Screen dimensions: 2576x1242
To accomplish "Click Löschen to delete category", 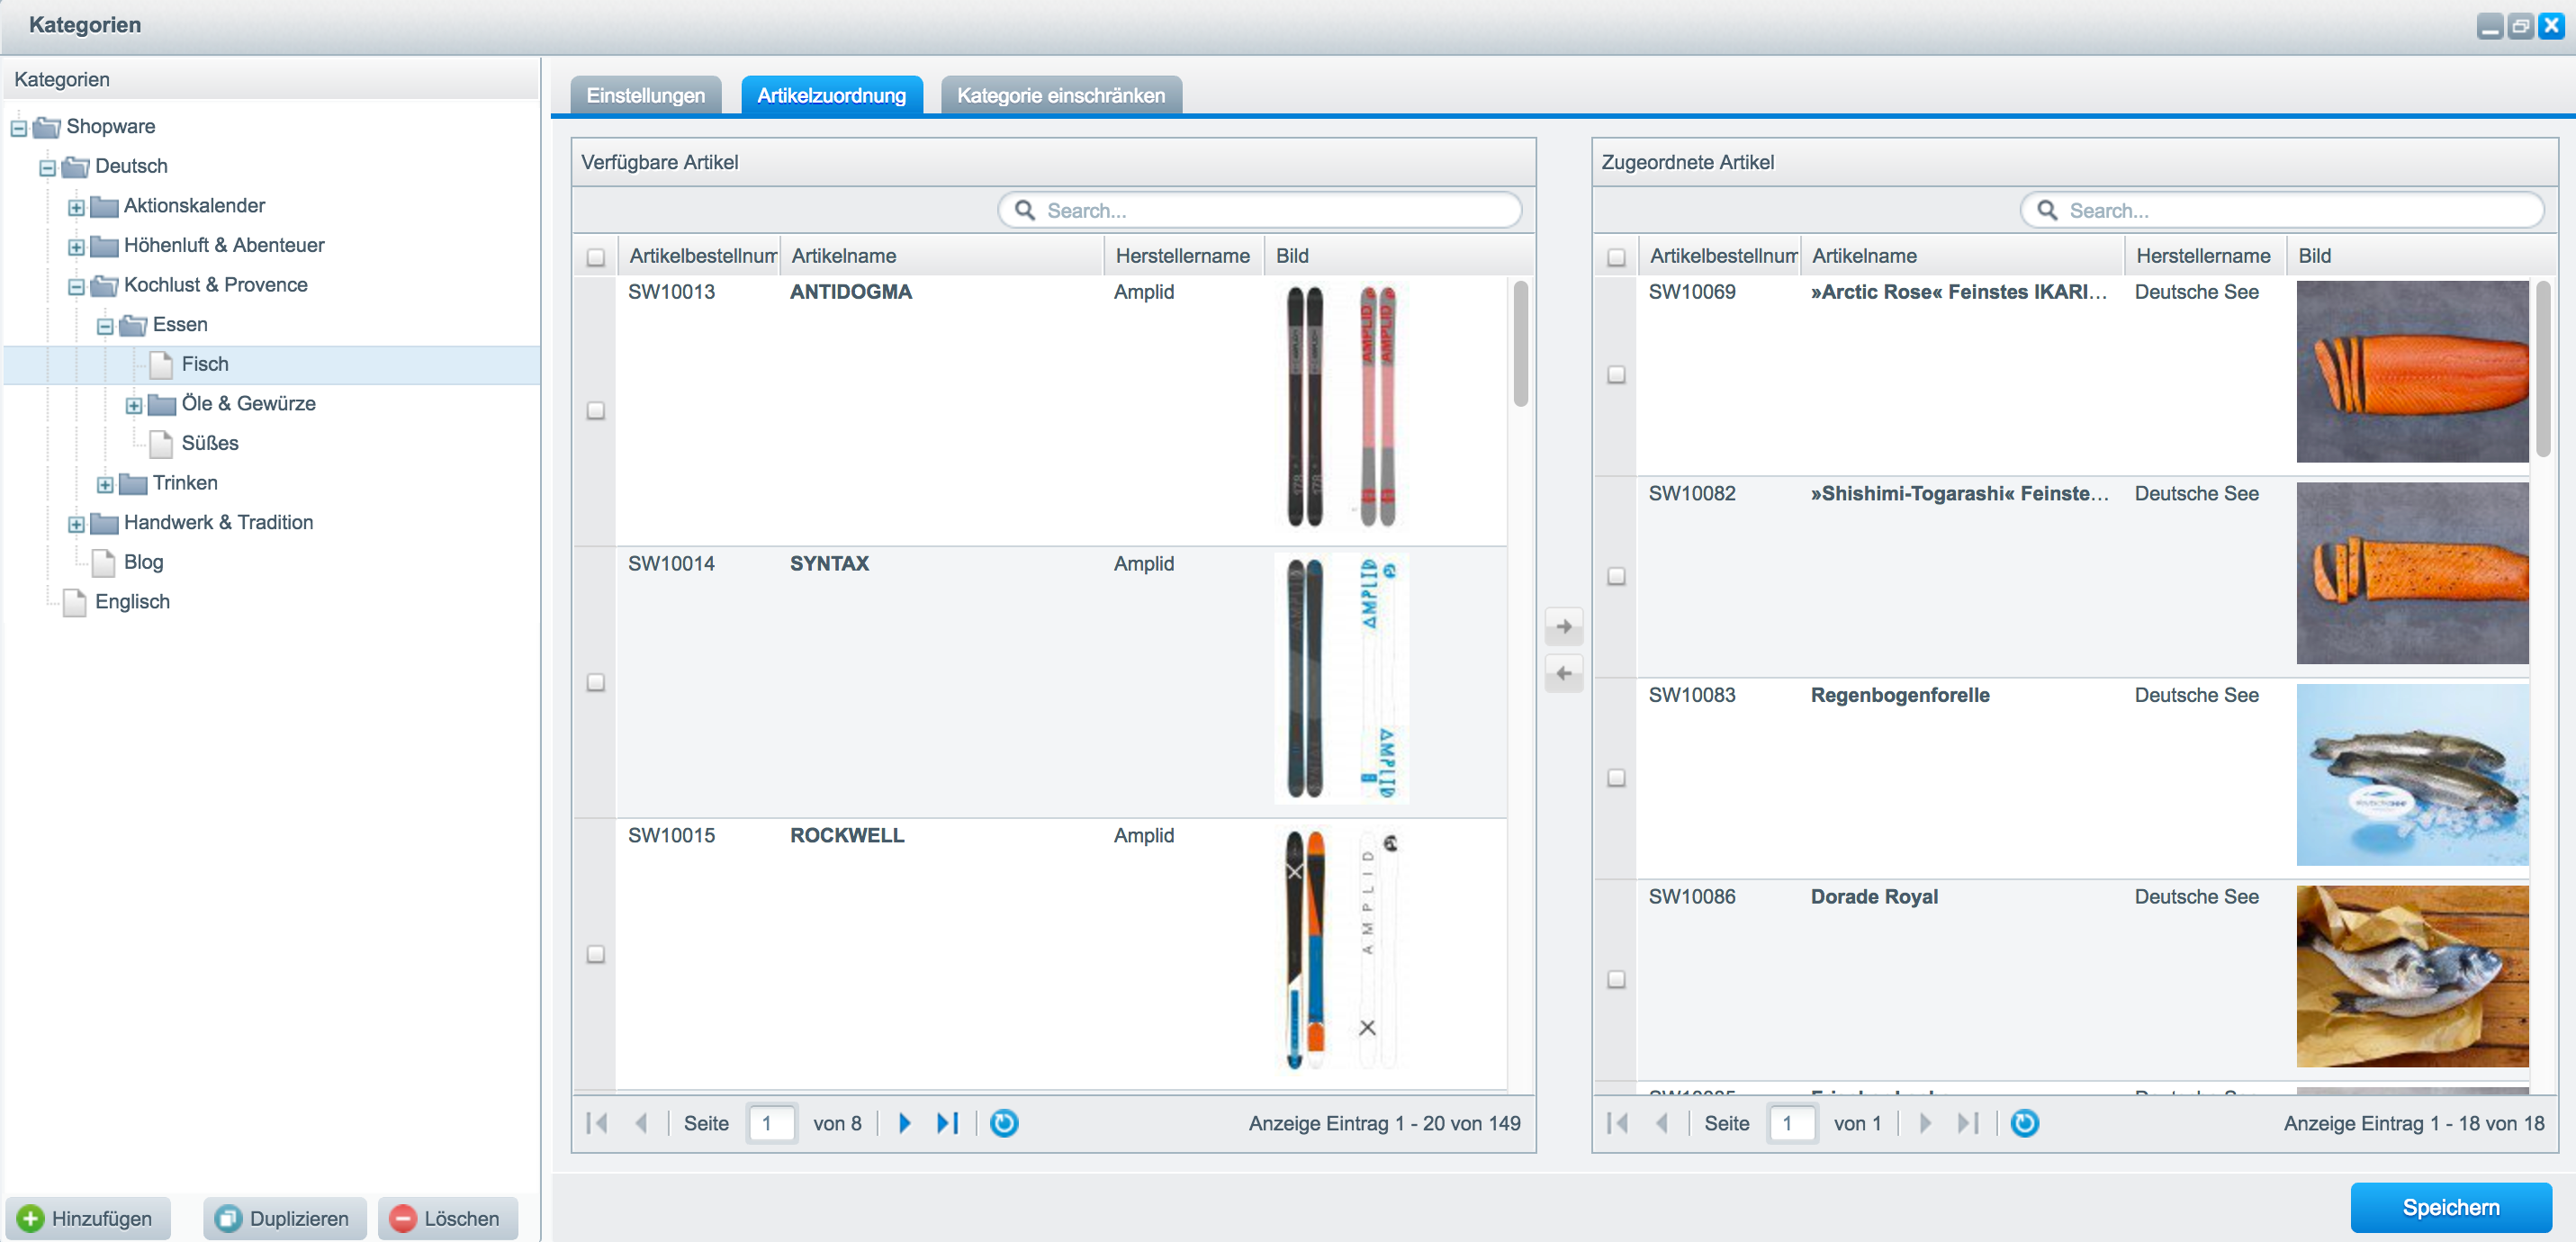I will (448, 1218).
